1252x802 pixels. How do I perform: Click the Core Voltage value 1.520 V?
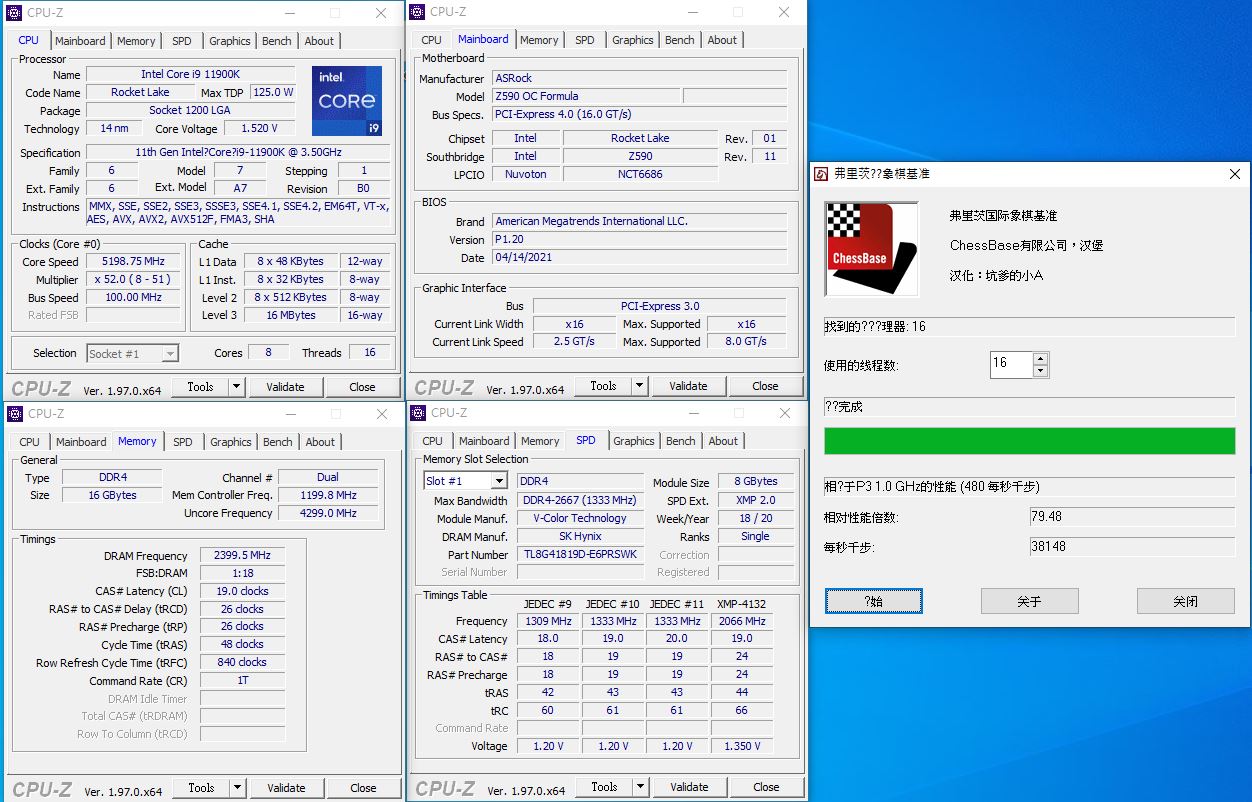coord(260,129)
